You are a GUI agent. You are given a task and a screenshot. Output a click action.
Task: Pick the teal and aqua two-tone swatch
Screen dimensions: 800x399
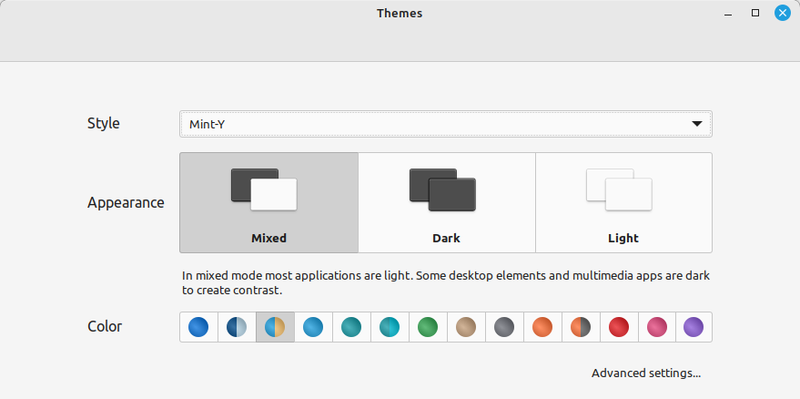[x=390, y=327]
